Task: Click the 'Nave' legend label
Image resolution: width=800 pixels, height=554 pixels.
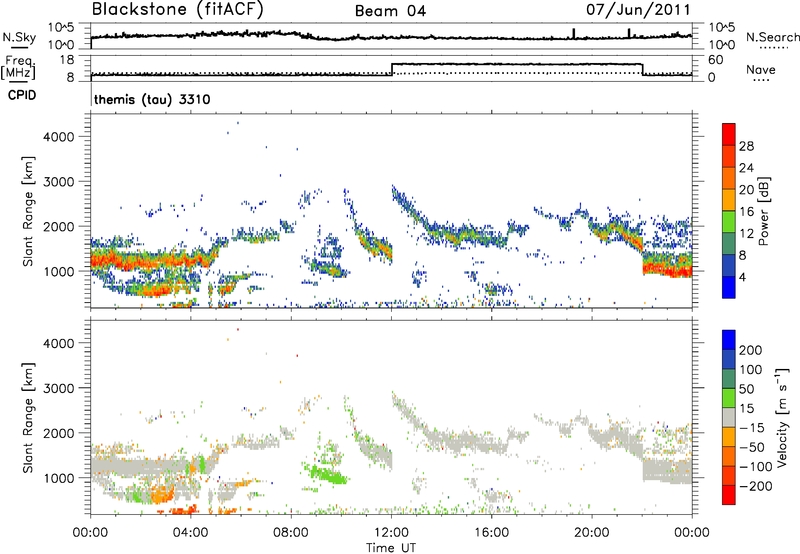Action: 761,70
